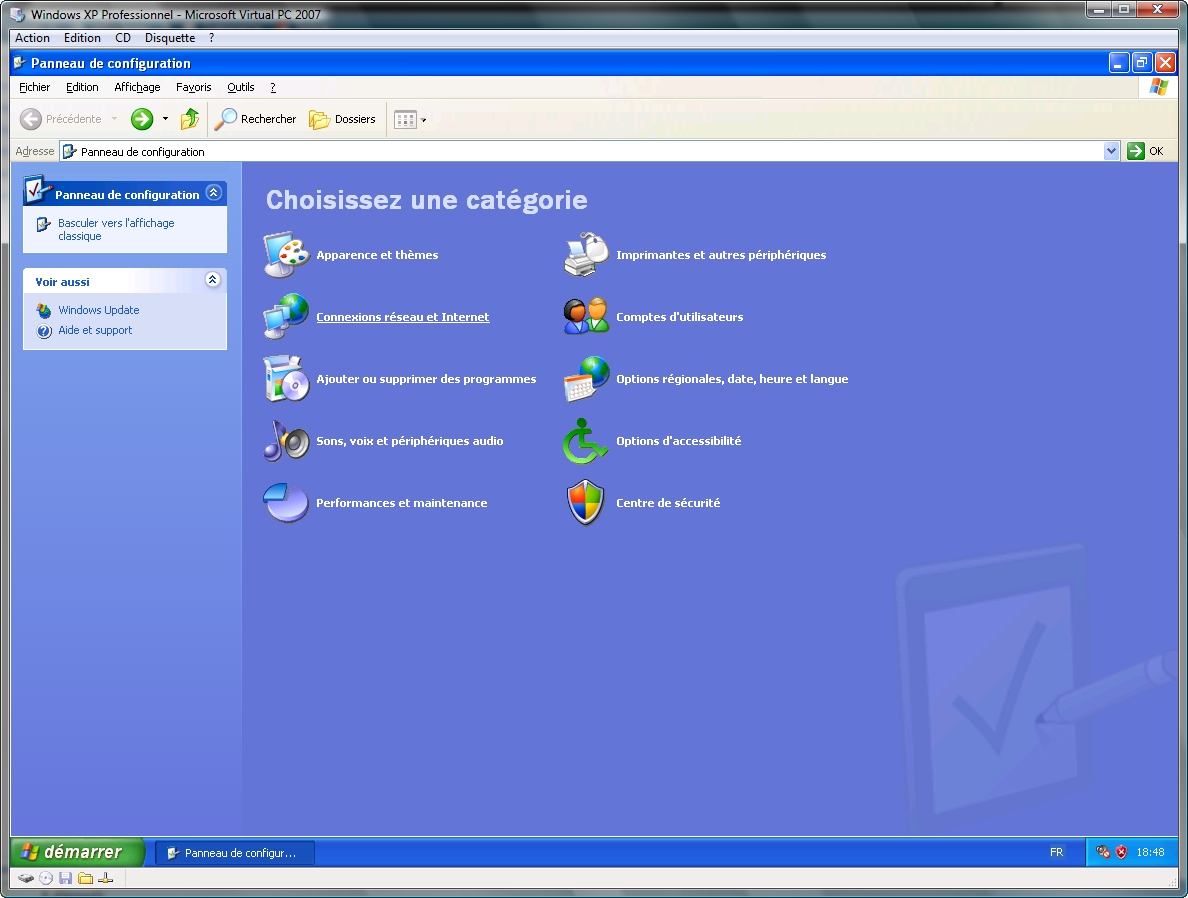Image resolution: width=1188 pixels, height=898 pixels.
Task: Click the FR language bar indicator
Action: pos(1056,853)
